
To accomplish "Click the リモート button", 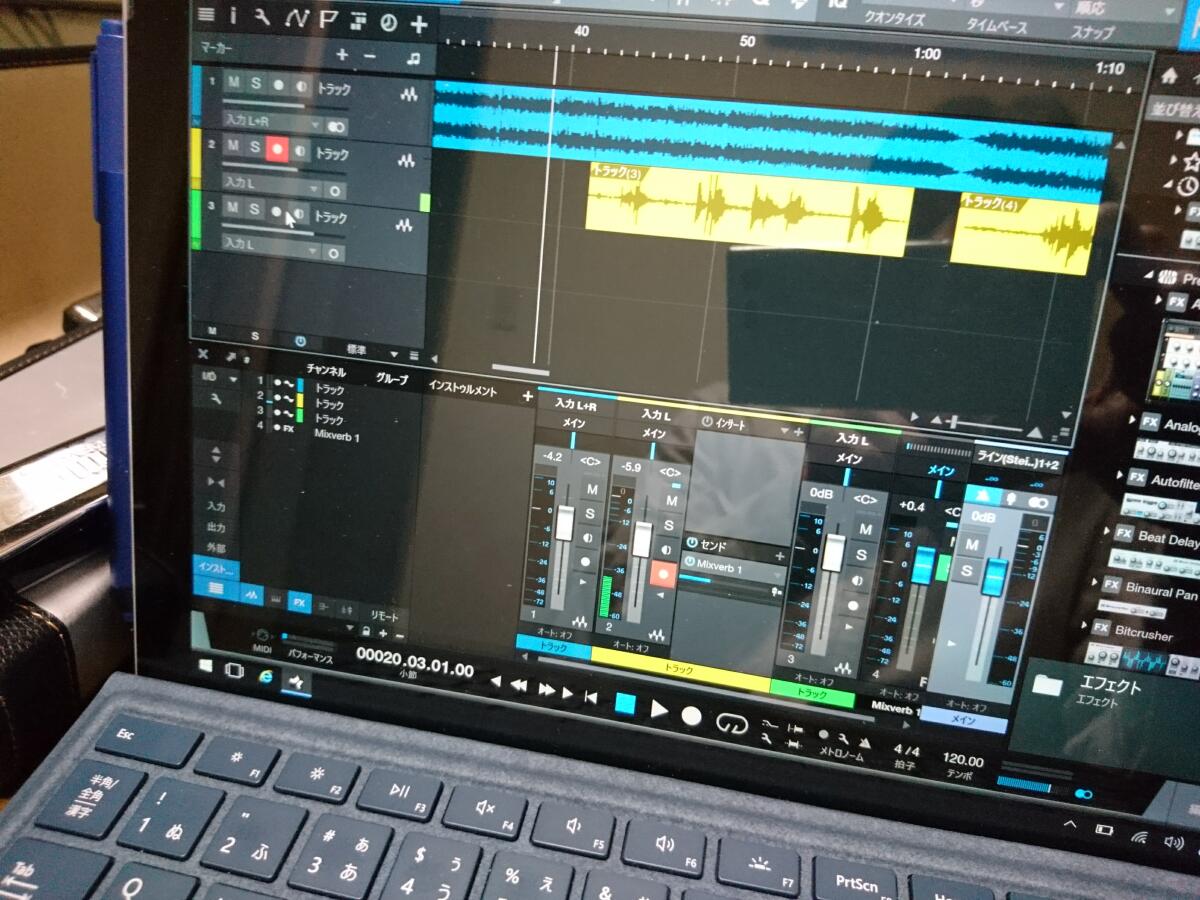I will [x=383, y=616].
